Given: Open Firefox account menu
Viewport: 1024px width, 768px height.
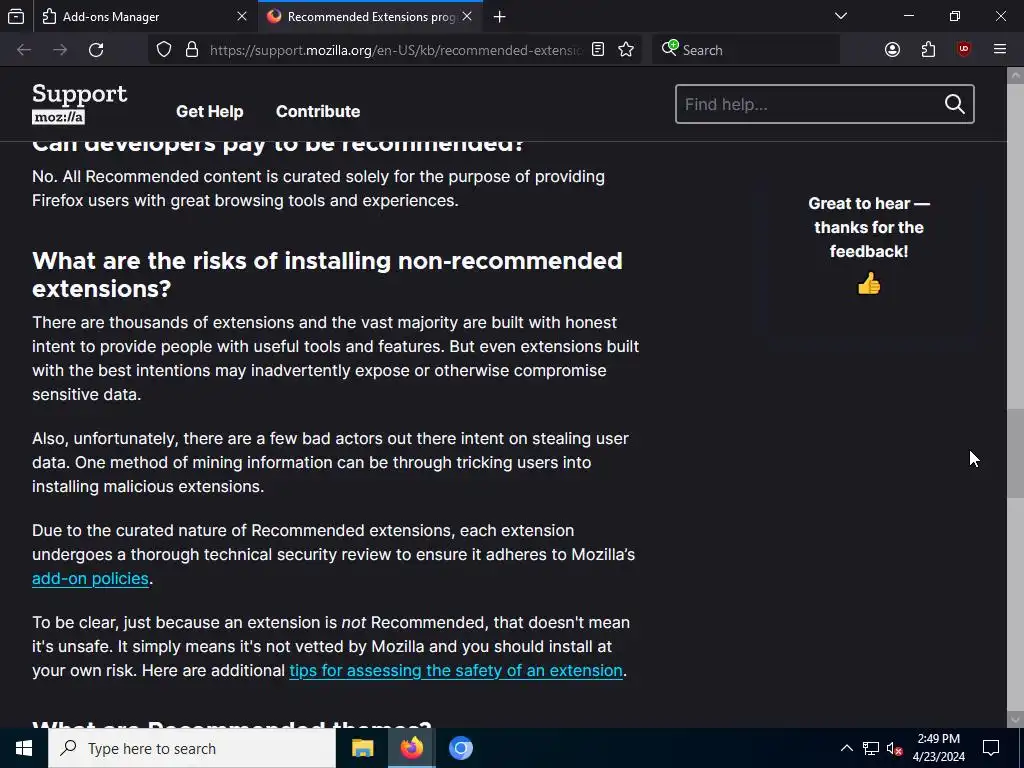Looking at the screenshot, I should point(893,50).
